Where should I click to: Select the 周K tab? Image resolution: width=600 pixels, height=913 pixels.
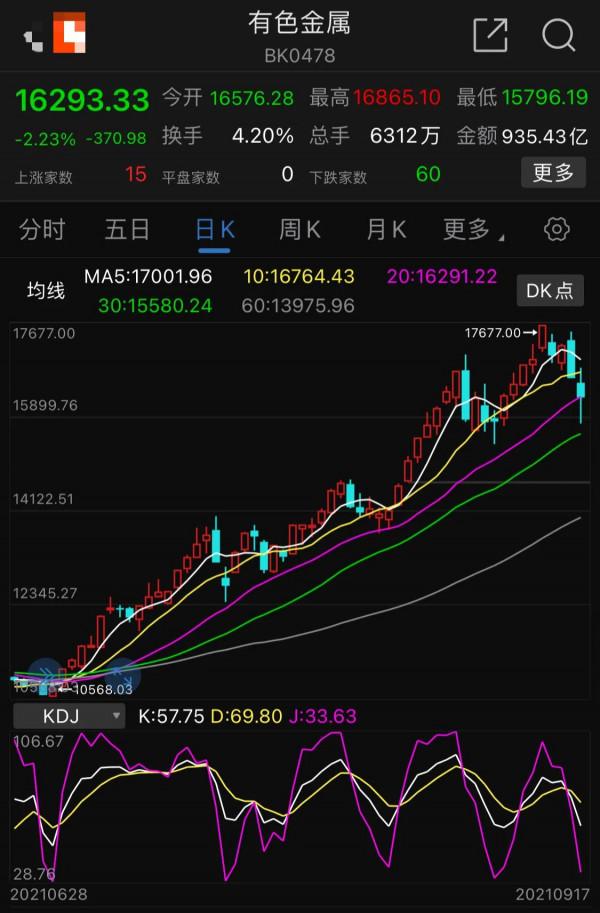(x=299, y=229)
